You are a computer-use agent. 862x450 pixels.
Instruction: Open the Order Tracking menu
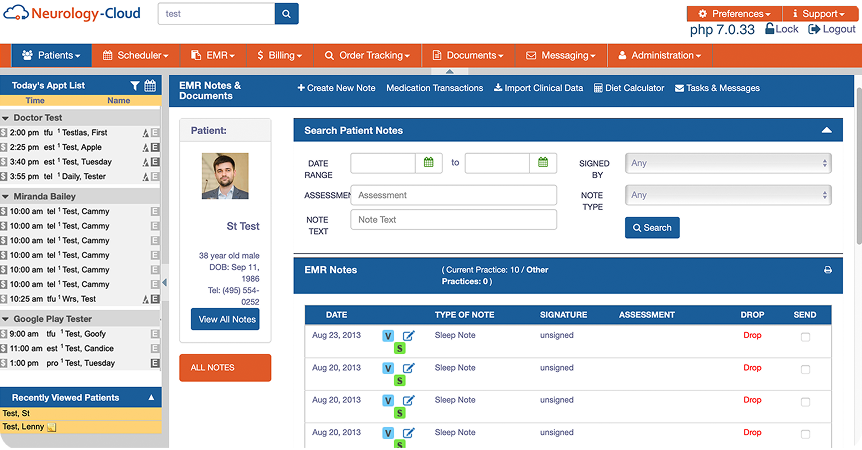pyautogui.click(x=367, y=55)
